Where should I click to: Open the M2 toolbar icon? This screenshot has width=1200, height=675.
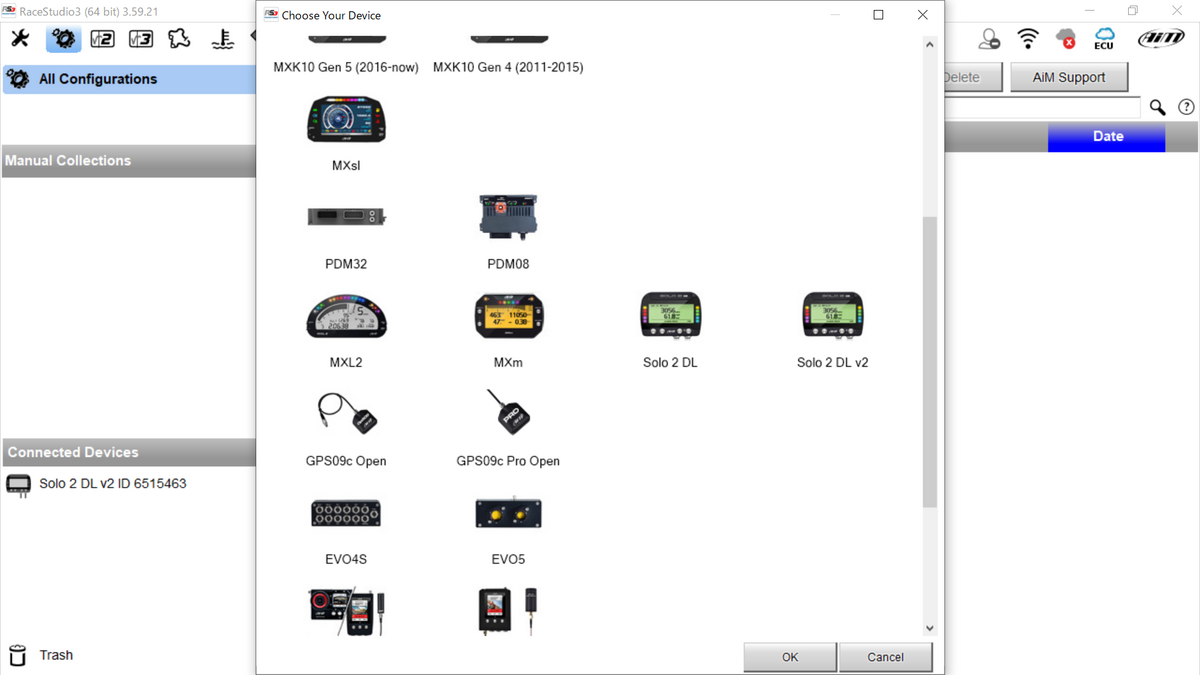click(102, 39)
